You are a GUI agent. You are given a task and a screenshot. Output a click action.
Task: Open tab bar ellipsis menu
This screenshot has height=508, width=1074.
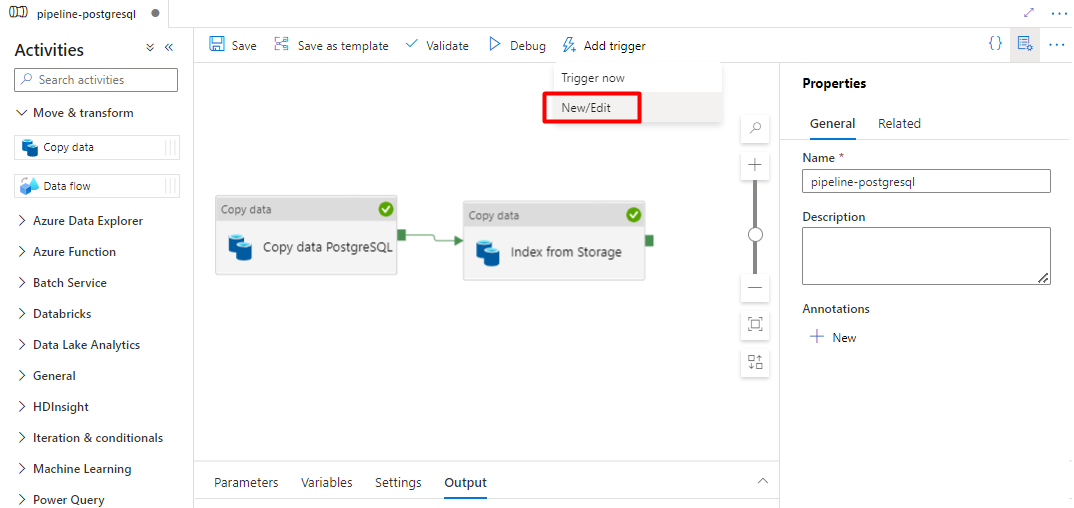pos(1058,13)
